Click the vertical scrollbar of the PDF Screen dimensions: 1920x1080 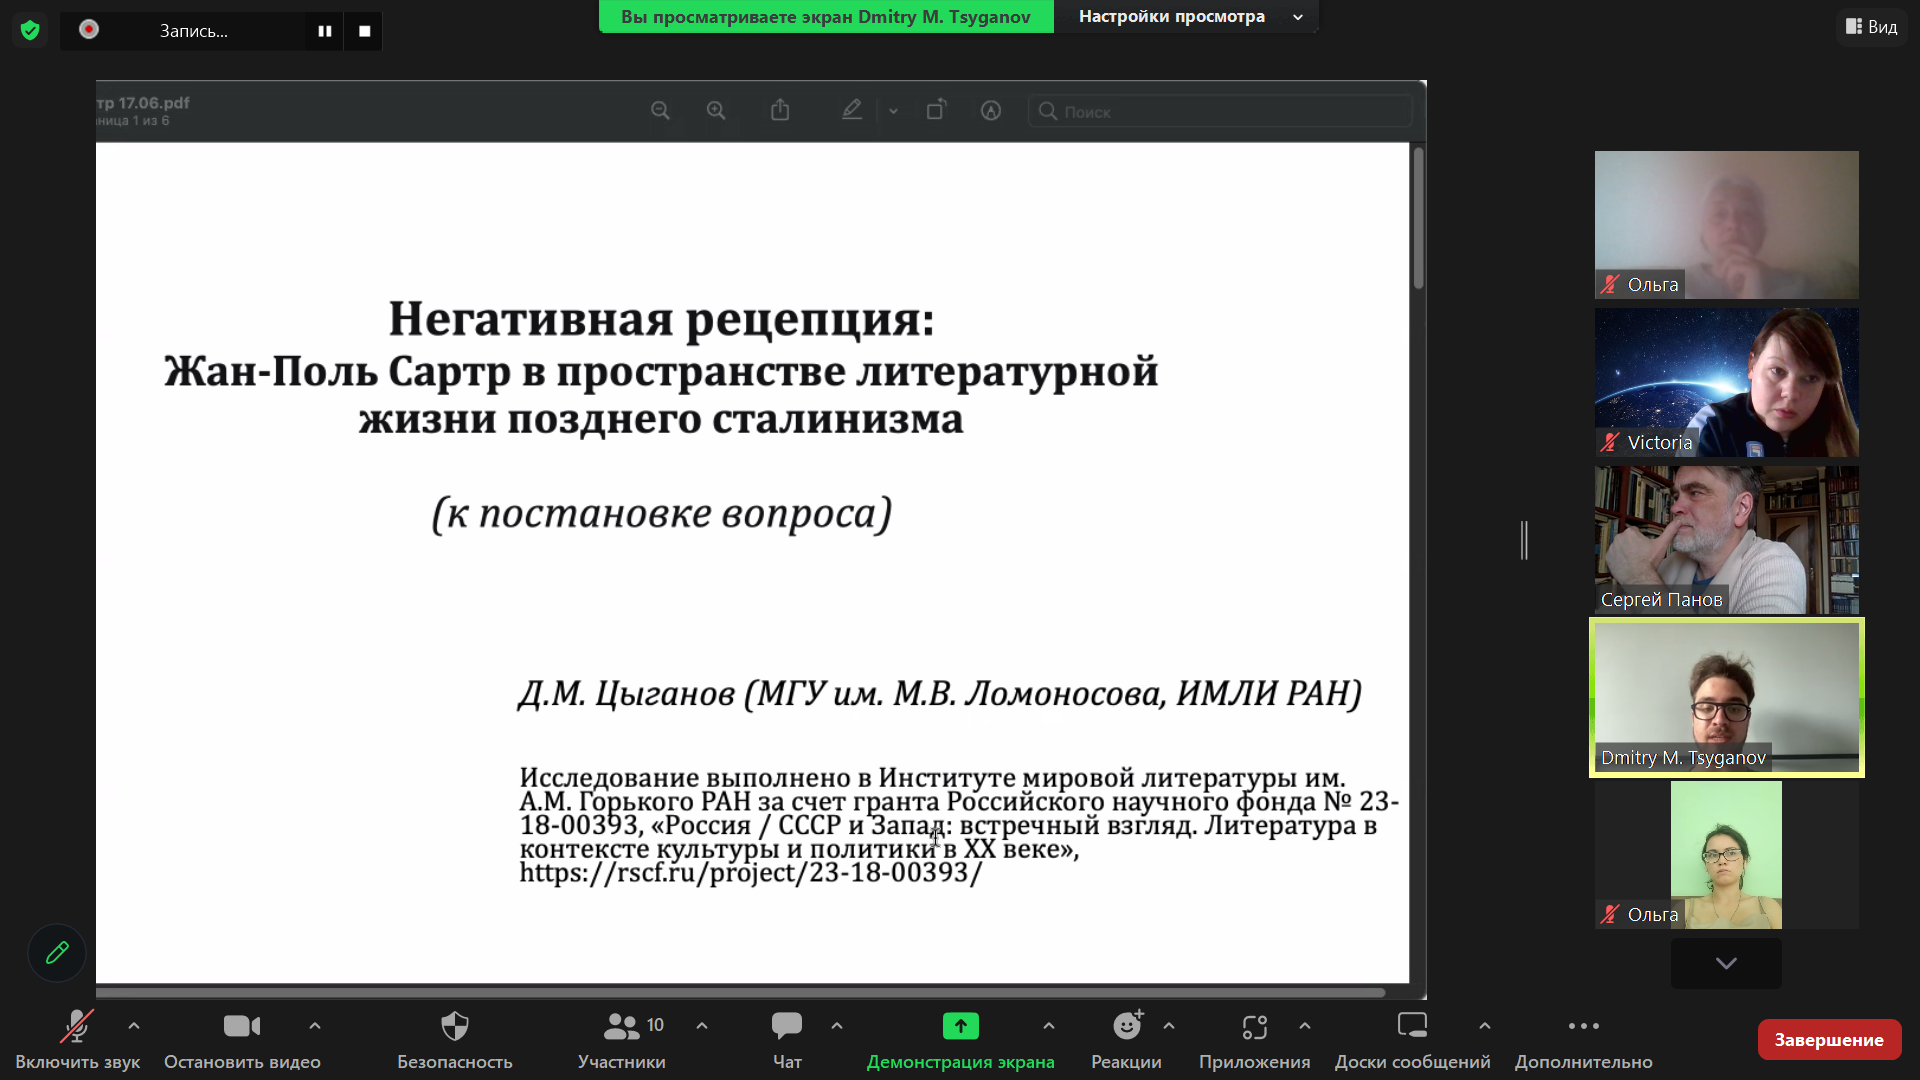(x=1418, y=218)
